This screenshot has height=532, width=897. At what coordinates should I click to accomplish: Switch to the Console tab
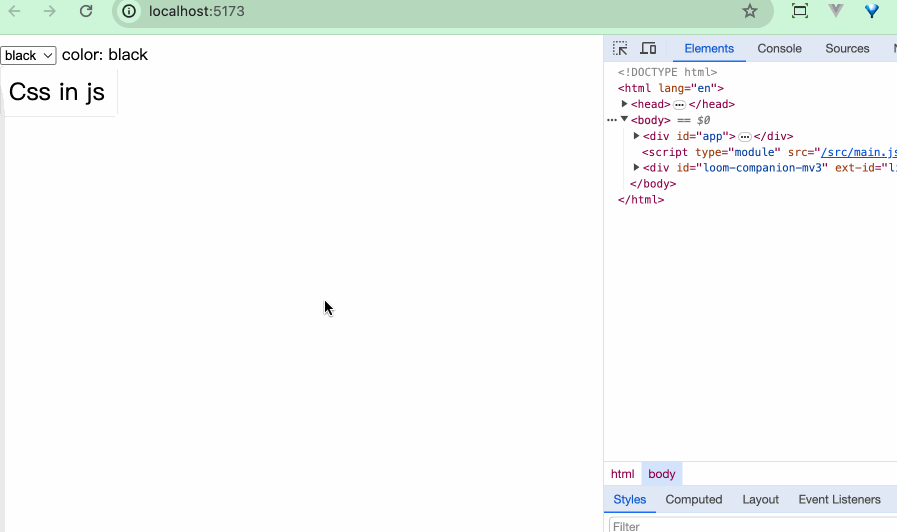(779, 48)
